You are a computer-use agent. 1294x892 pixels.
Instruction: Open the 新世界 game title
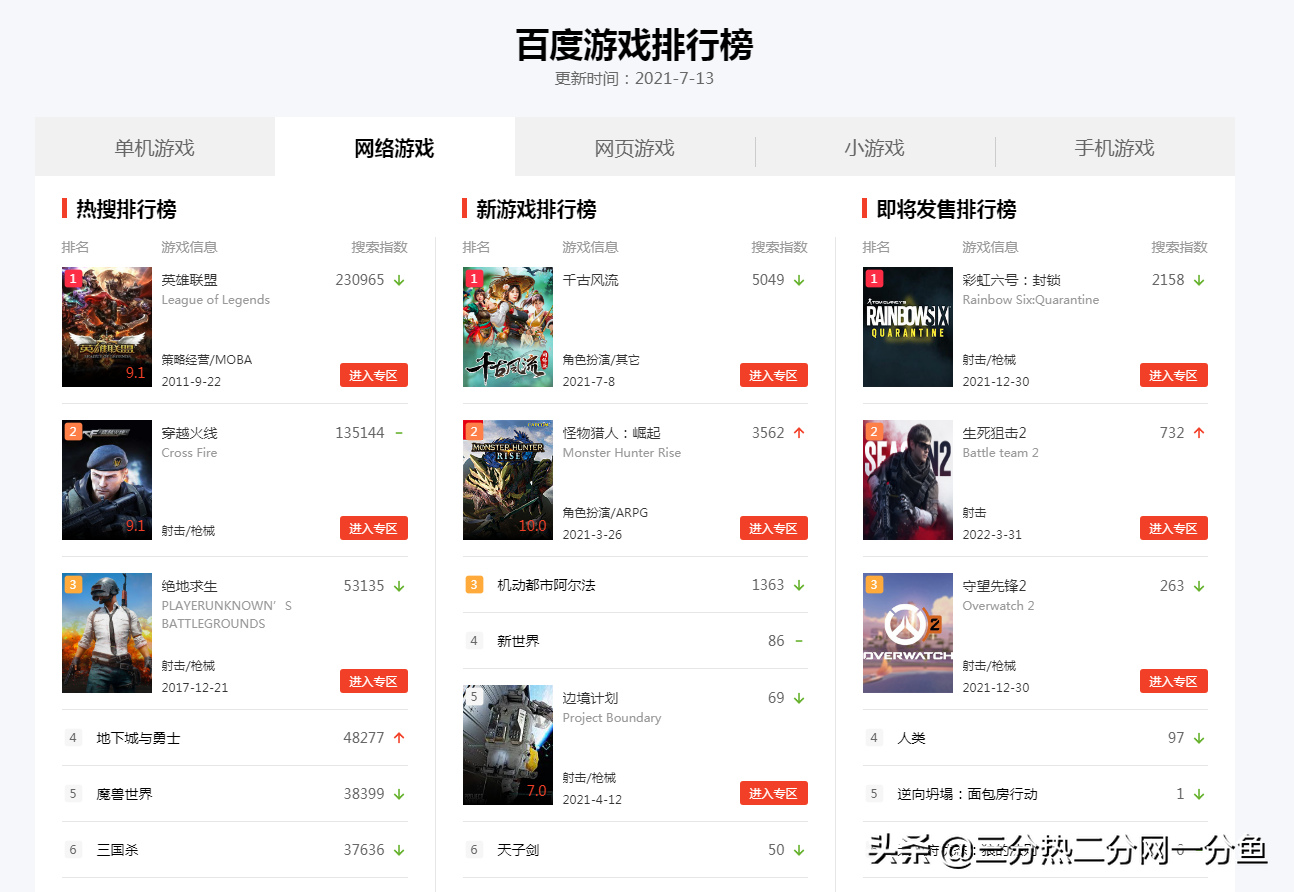[x=518, y=641]
